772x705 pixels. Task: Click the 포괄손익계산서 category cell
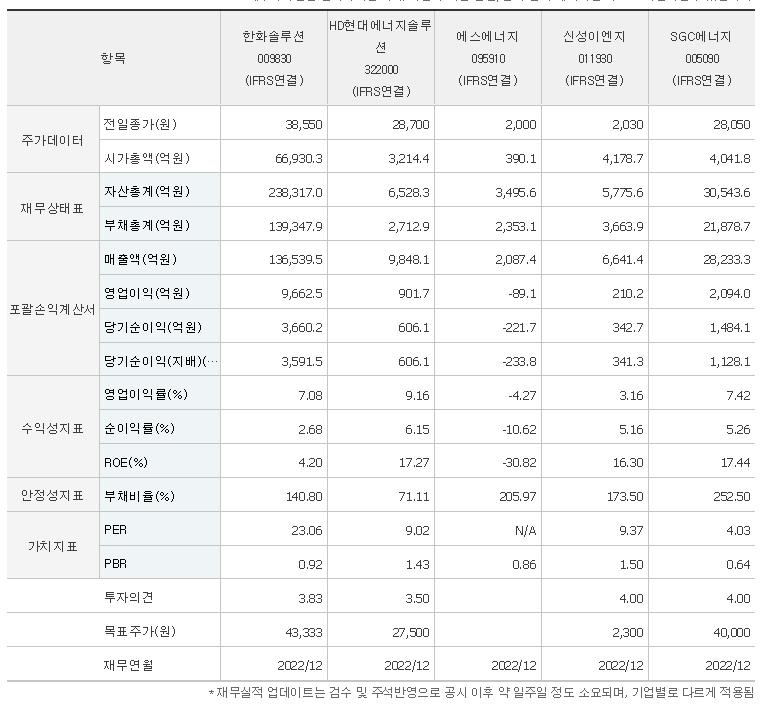click(x=52, y=310)
